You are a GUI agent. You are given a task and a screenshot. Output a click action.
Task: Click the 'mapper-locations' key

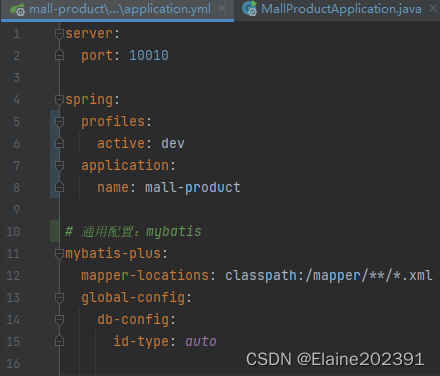(145, 276)
